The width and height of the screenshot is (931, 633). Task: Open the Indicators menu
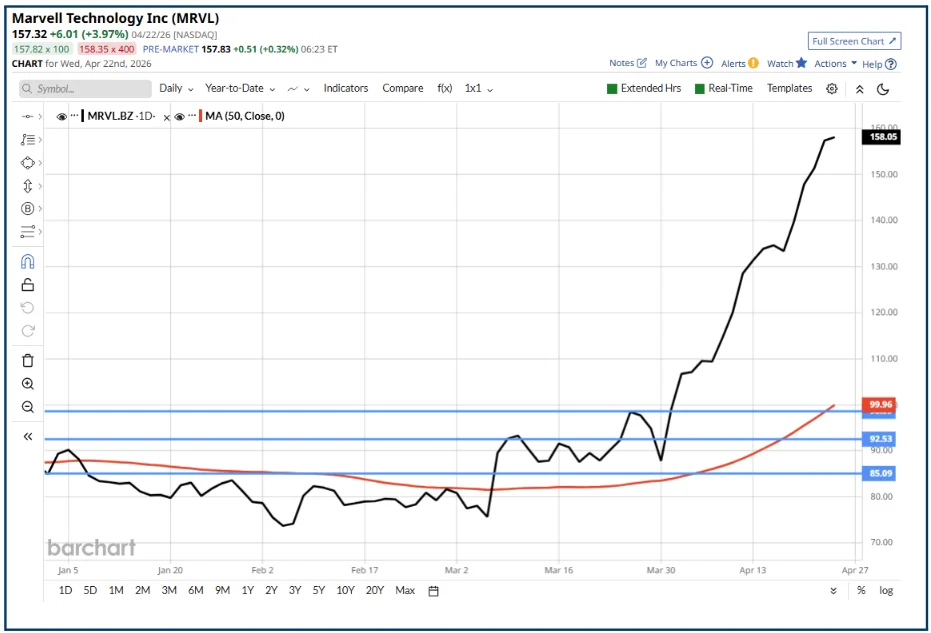pyautogui.click(x=346, y=88)
